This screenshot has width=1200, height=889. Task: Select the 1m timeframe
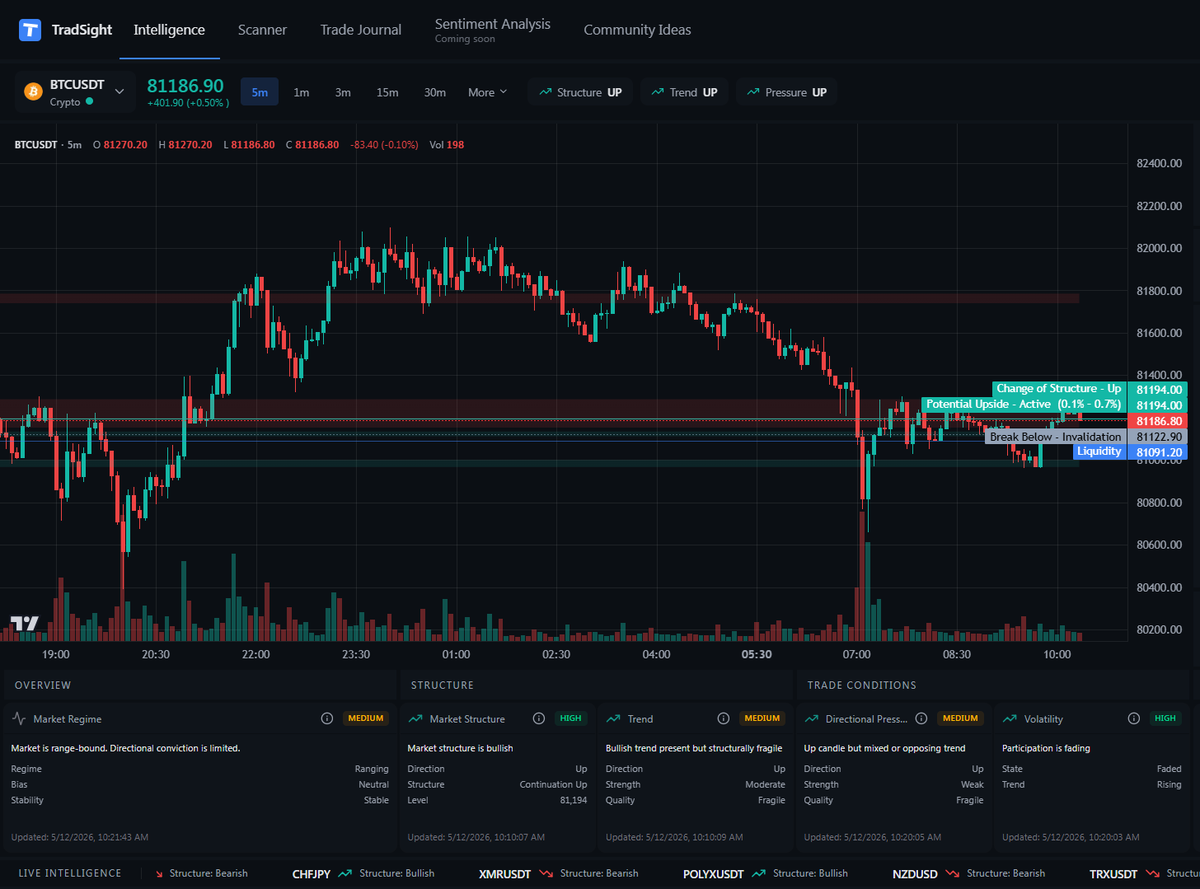tap(301, 92)
